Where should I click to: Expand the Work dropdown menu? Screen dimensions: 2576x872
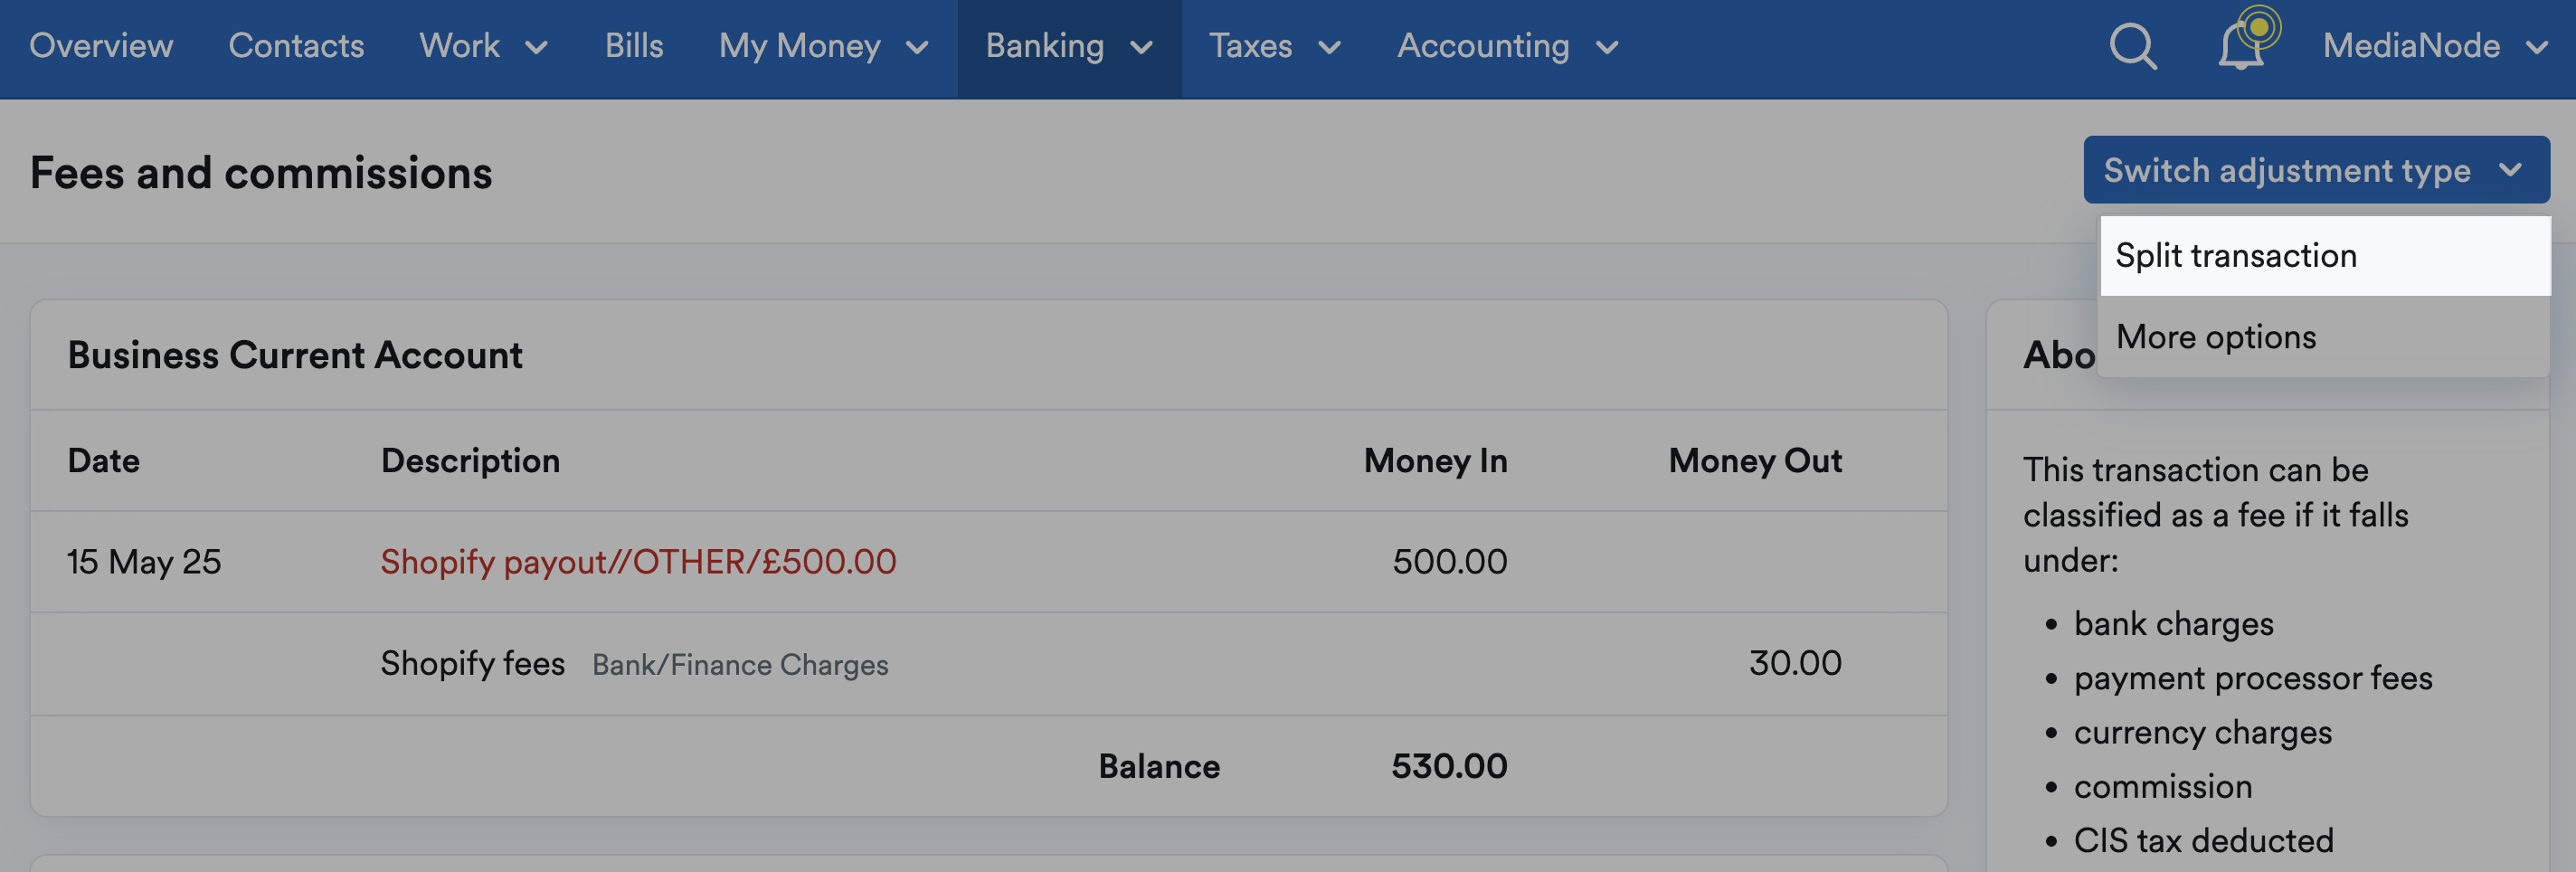pyautogui.click(x=485, y=46)
